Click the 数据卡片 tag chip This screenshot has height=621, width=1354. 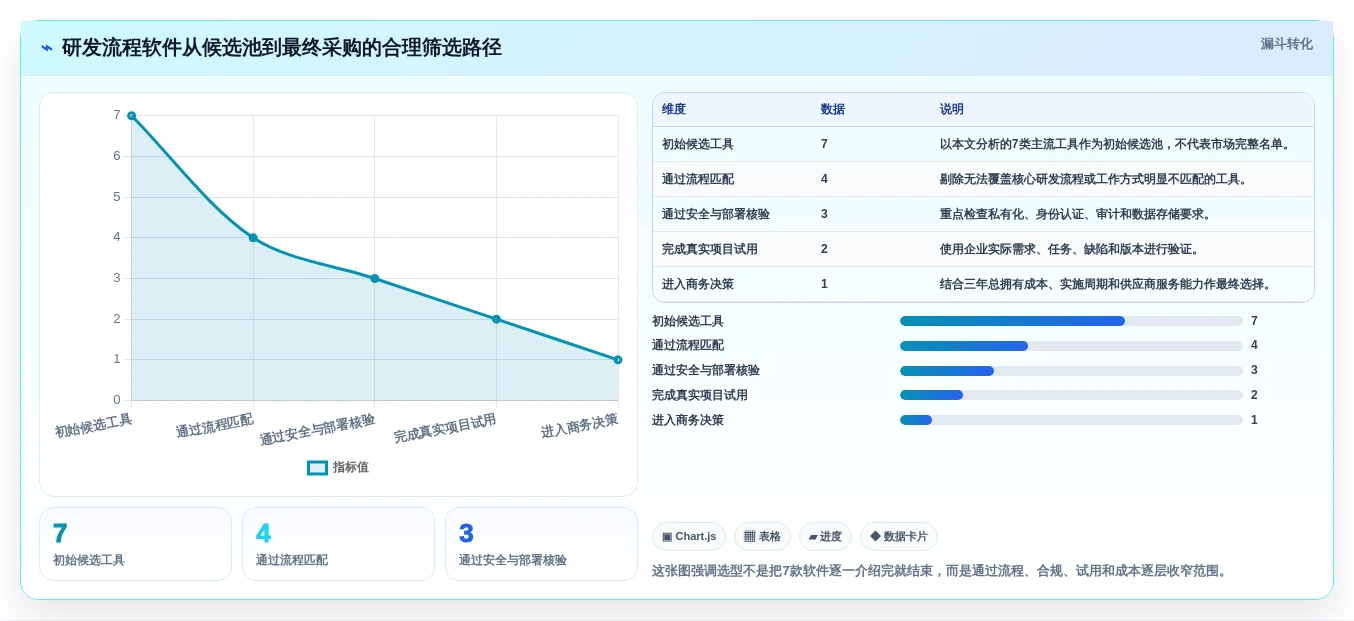899,537
